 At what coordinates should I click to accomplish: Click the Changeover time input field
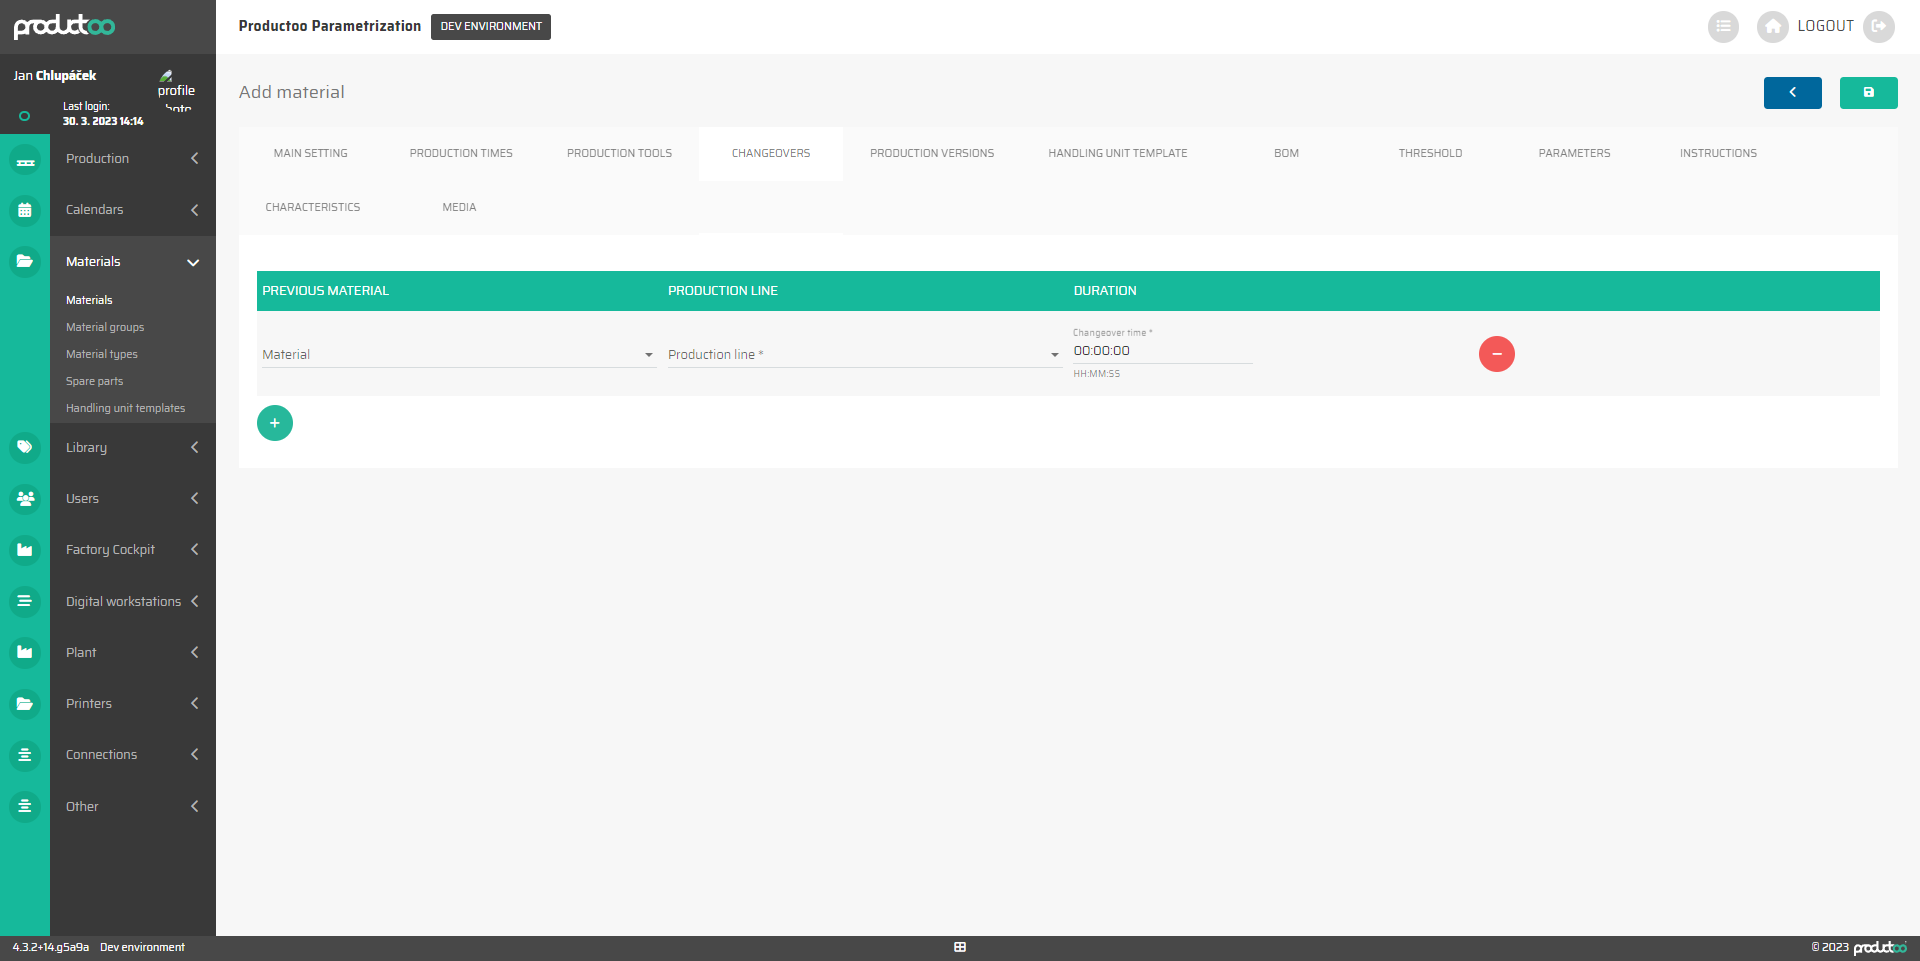pyautogui.click(x=1161, y=351)
